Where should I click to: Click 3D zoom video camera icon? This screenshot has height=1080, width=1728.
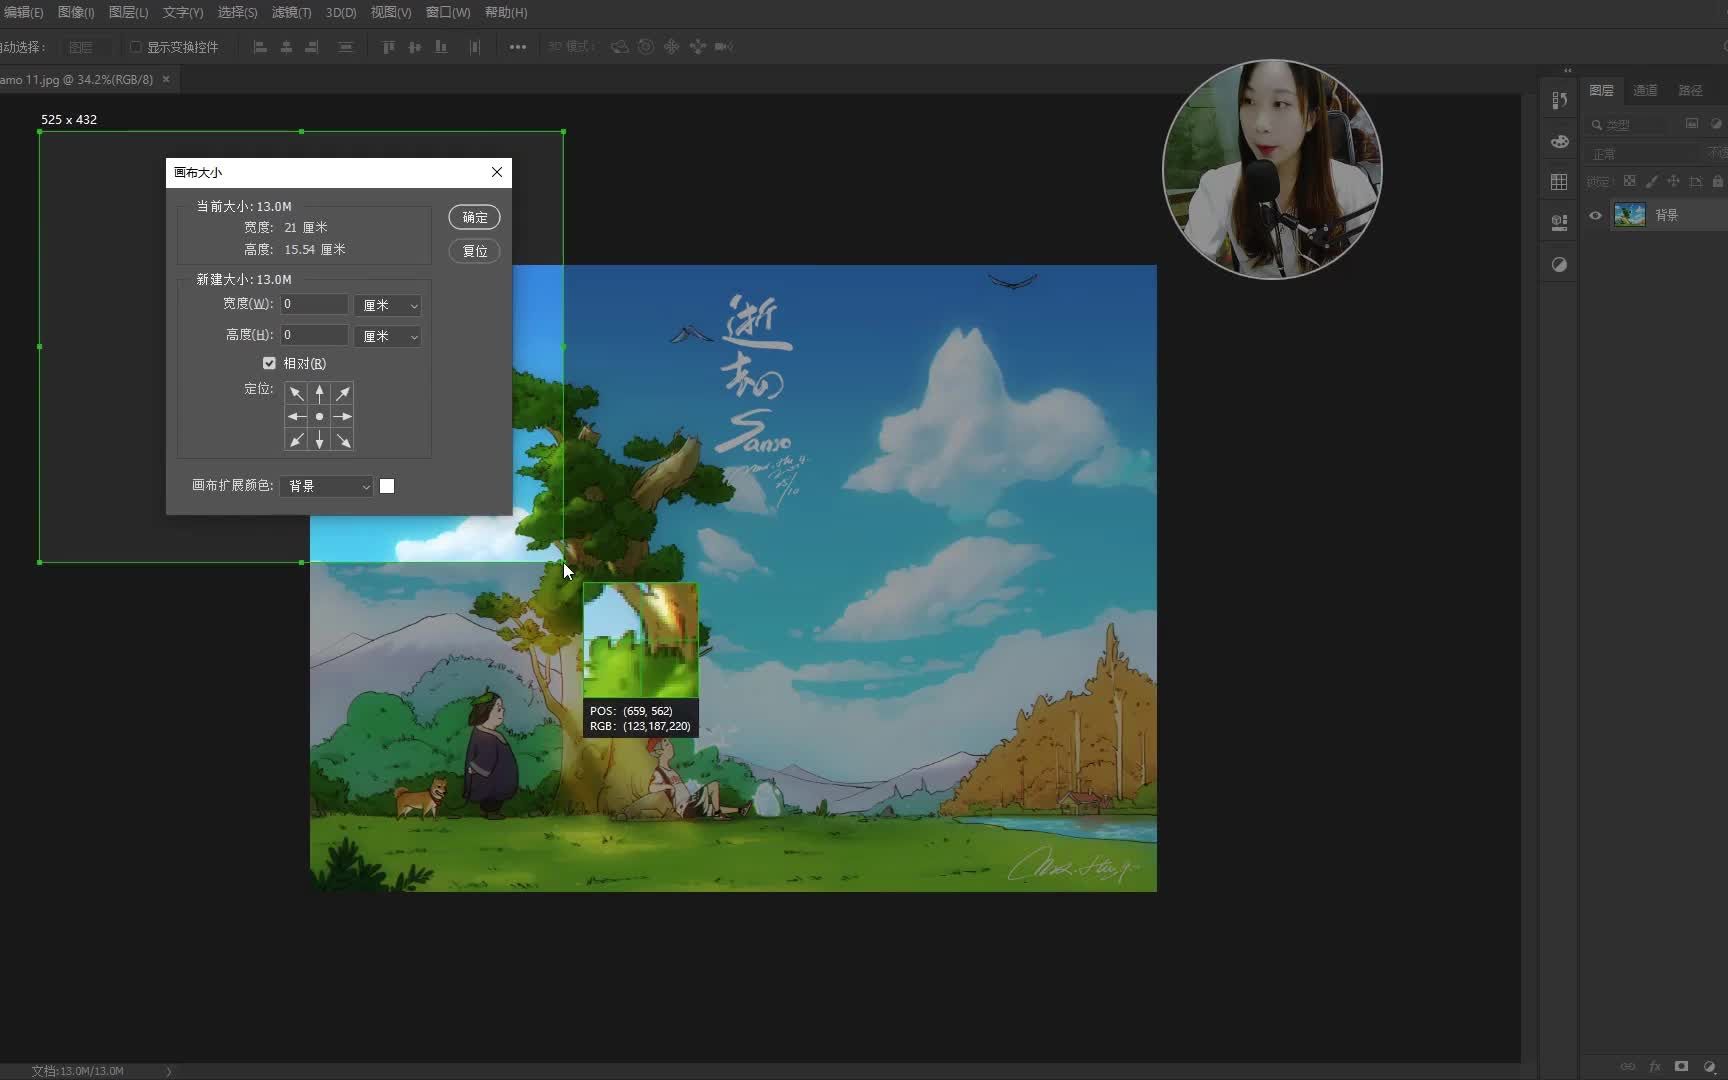pos(724,47)
